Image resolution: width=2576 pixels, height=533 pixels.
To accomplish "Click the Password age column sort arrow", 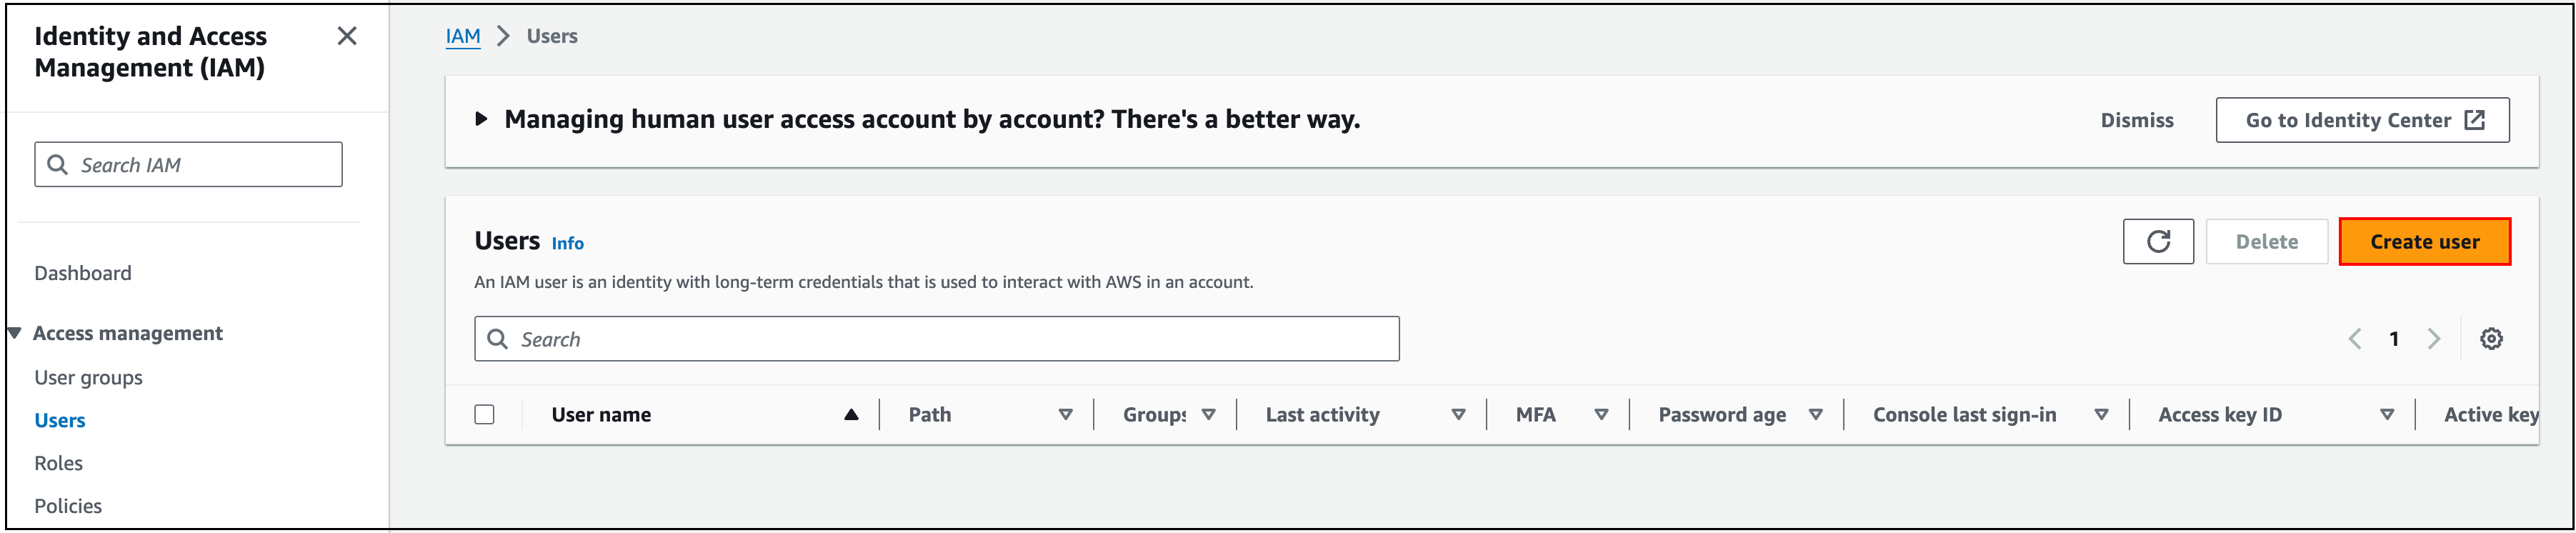I will tap(1815, 415).
